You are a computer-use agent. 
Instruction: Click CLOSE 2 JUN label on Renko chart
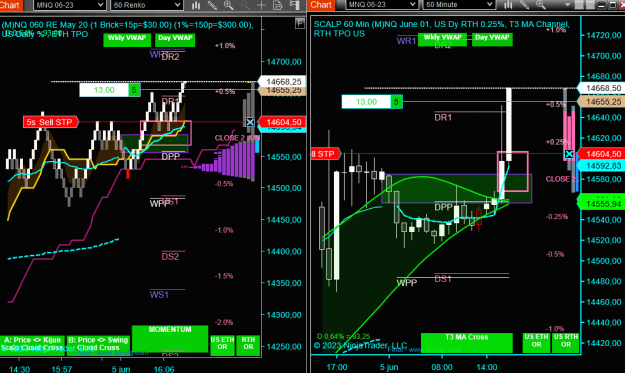237,138
